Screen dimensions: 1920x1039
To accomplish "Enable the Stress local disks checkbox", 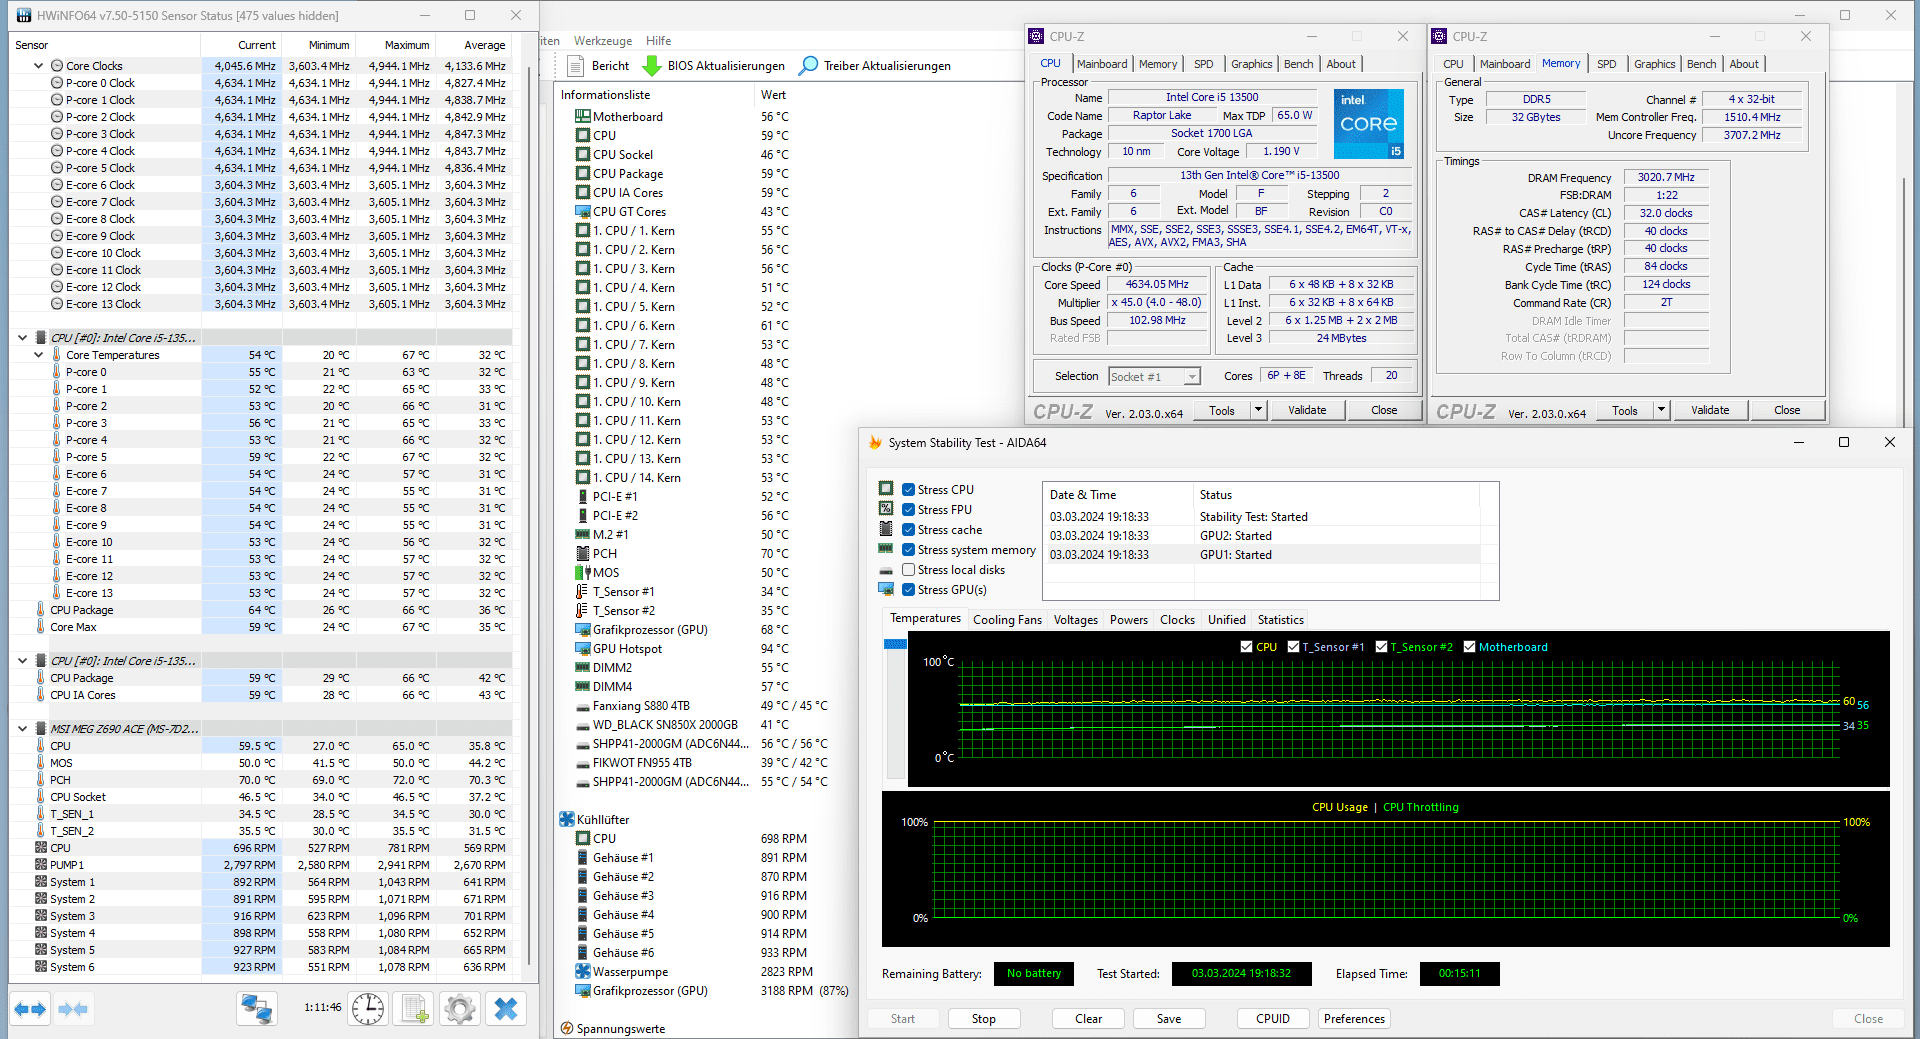I will (908, 570).
